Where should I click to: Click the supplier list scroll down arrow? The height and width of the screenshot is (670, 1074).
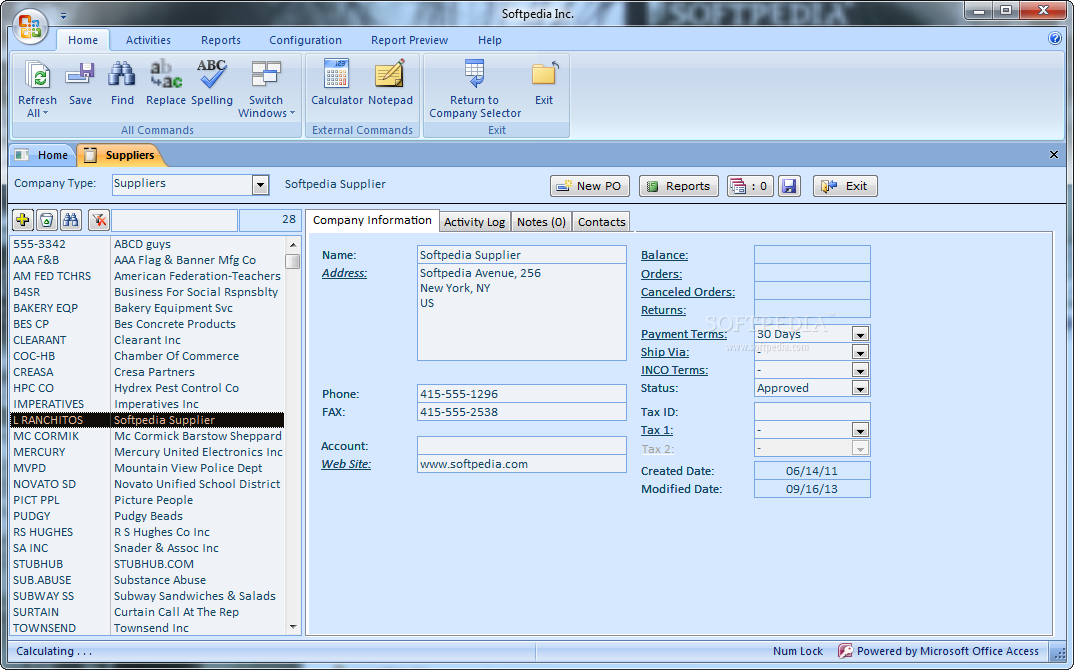(x=293, y=627)
